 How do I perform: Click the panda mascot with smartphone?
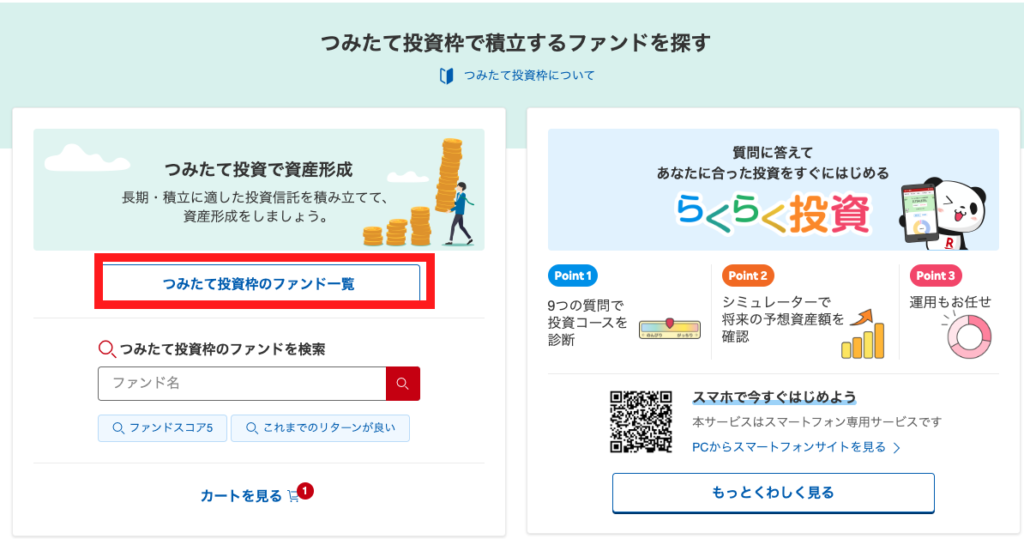click(942, 214)
